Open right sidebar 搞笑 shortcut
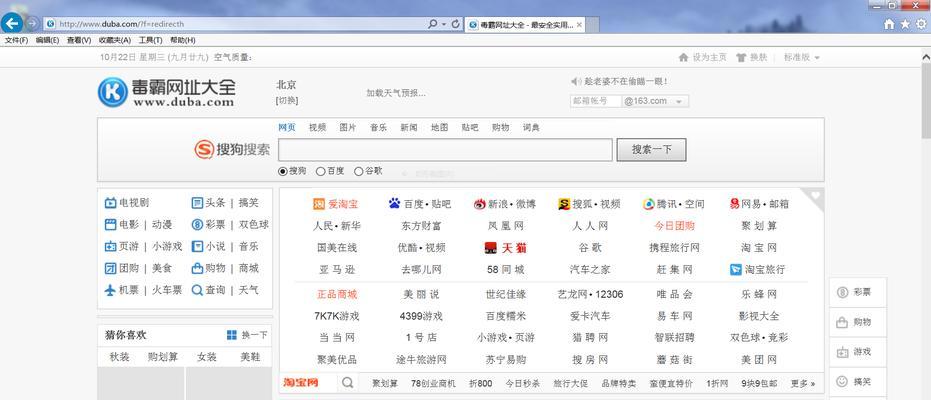 point(857,382)
